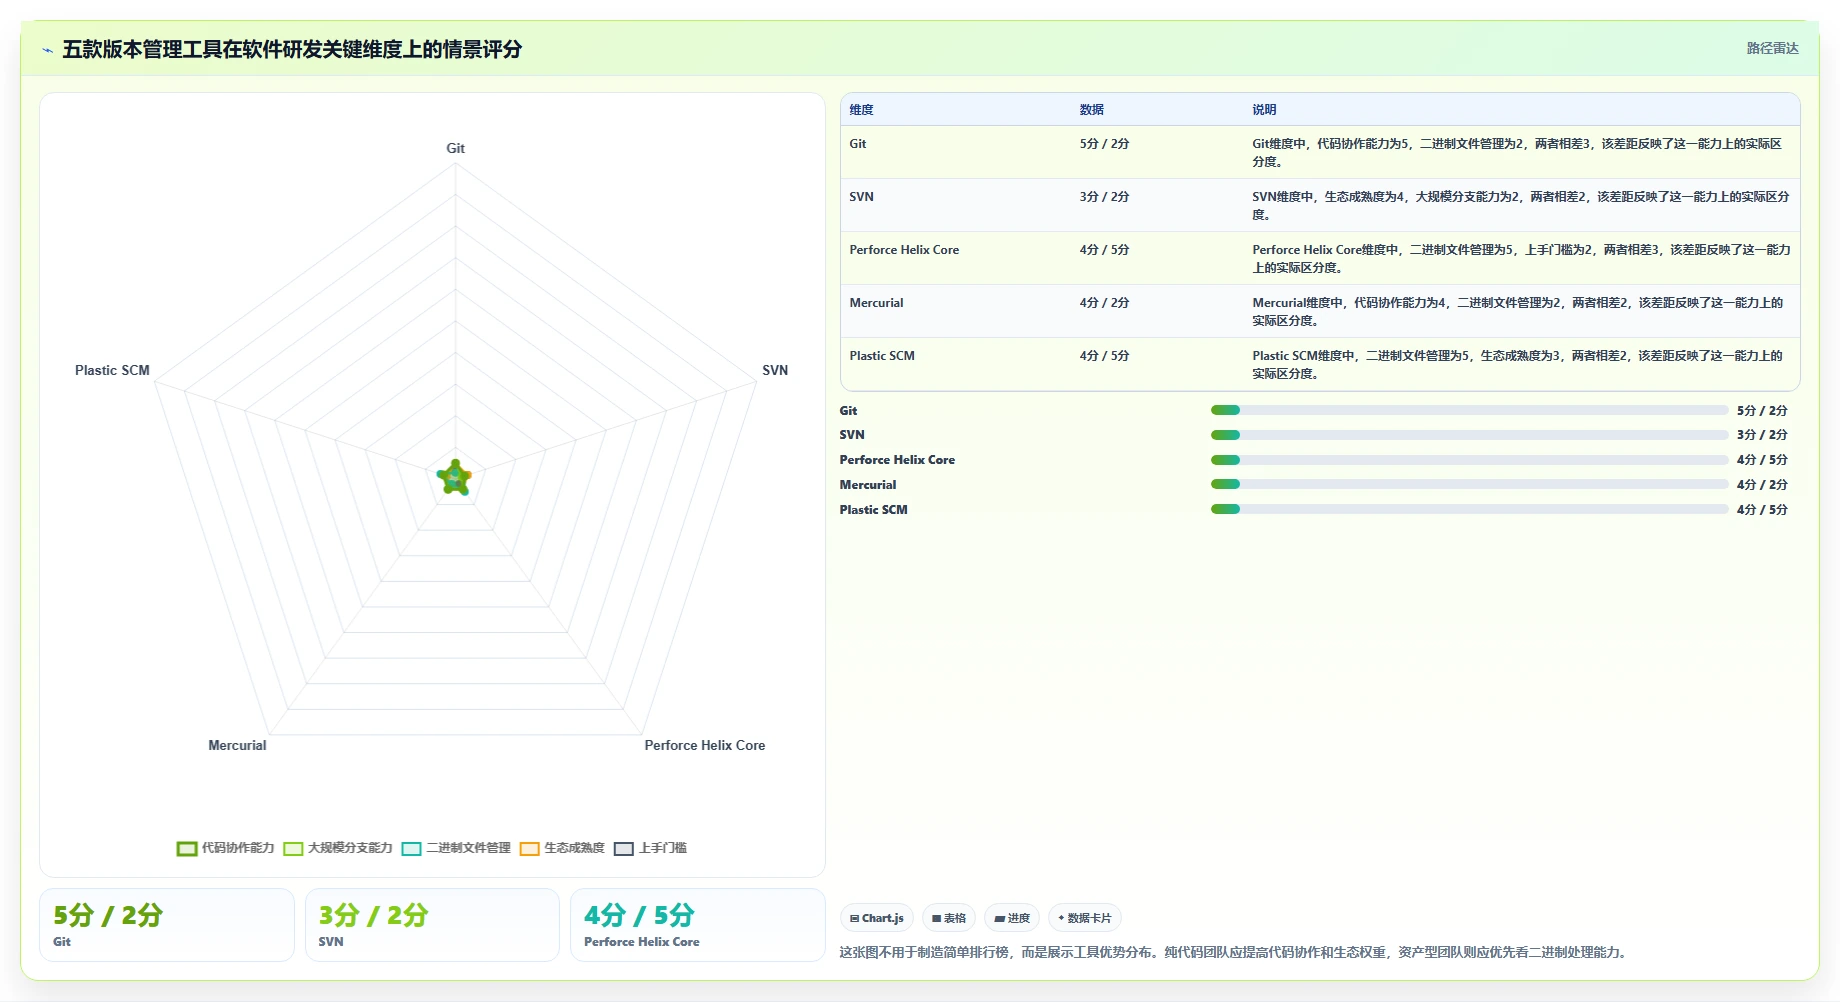The height and width of the screenshot is (1002, 1840).
Task: Click the Git progress bar
Action: (x=1469, y=410)
